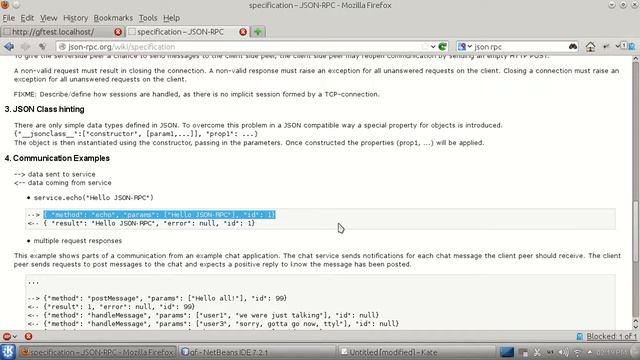640x360 pixels.
Task: Select the specification – JSON-RPC tab
Action: (x=187, y=32)
